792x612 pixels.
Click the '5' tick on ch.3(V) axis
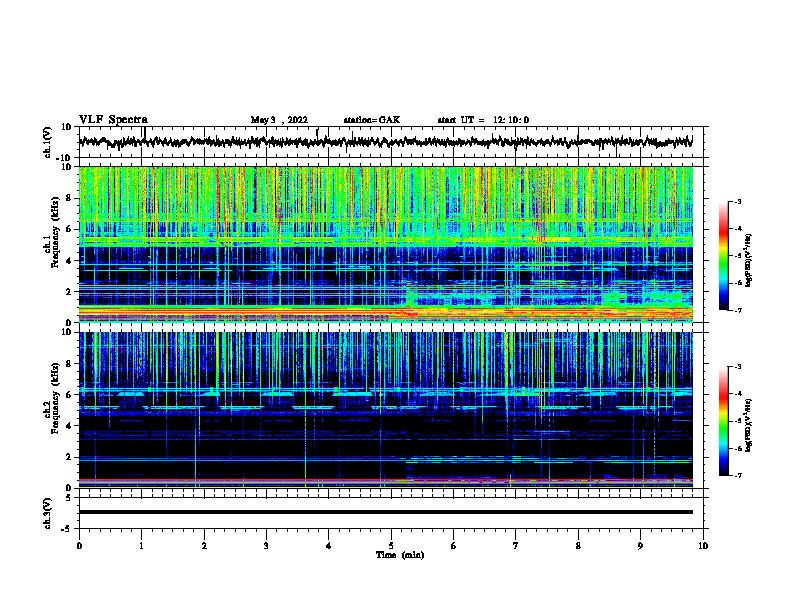[x=69, y=497]
